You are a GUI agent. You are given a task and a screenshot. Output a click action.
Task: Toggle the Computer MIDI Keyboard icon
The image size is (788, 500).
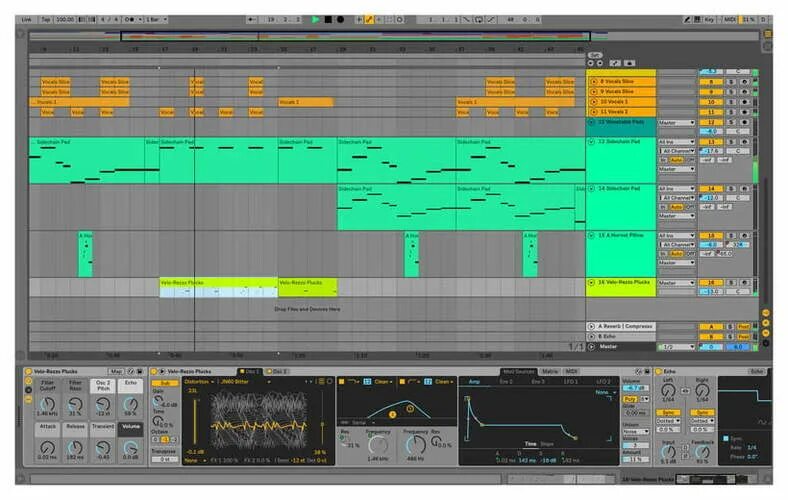697,20
